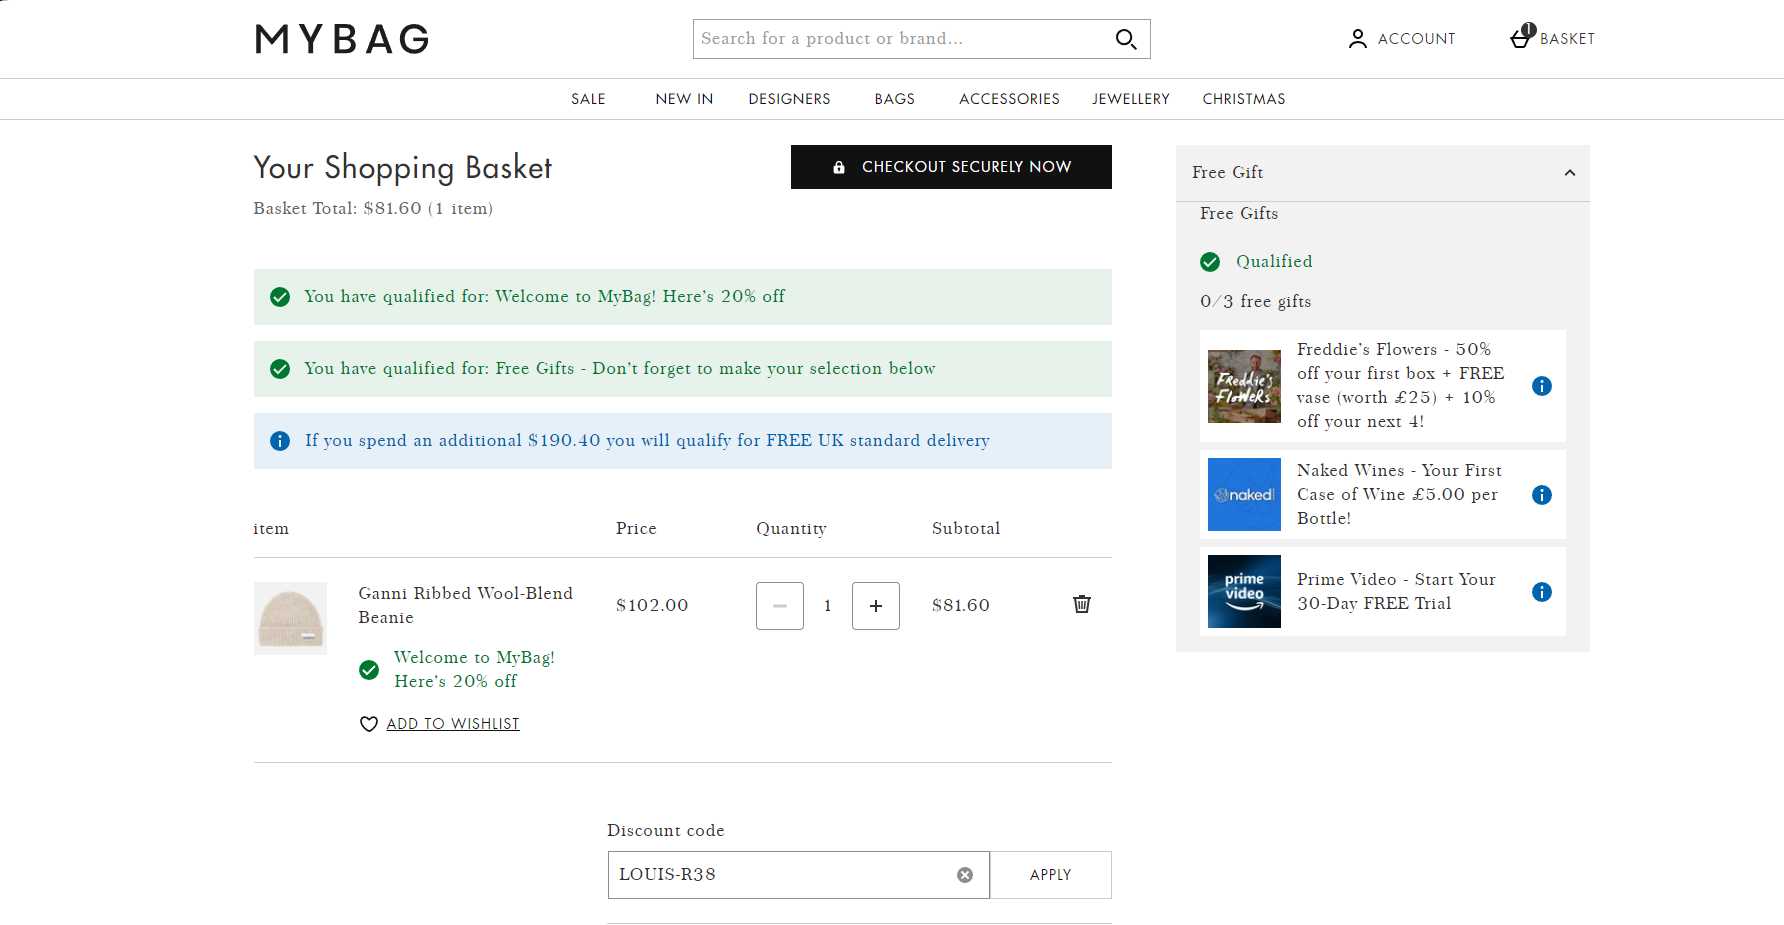Click the search magnifier icon
1784x925 pixels.
coord(1126,39)
